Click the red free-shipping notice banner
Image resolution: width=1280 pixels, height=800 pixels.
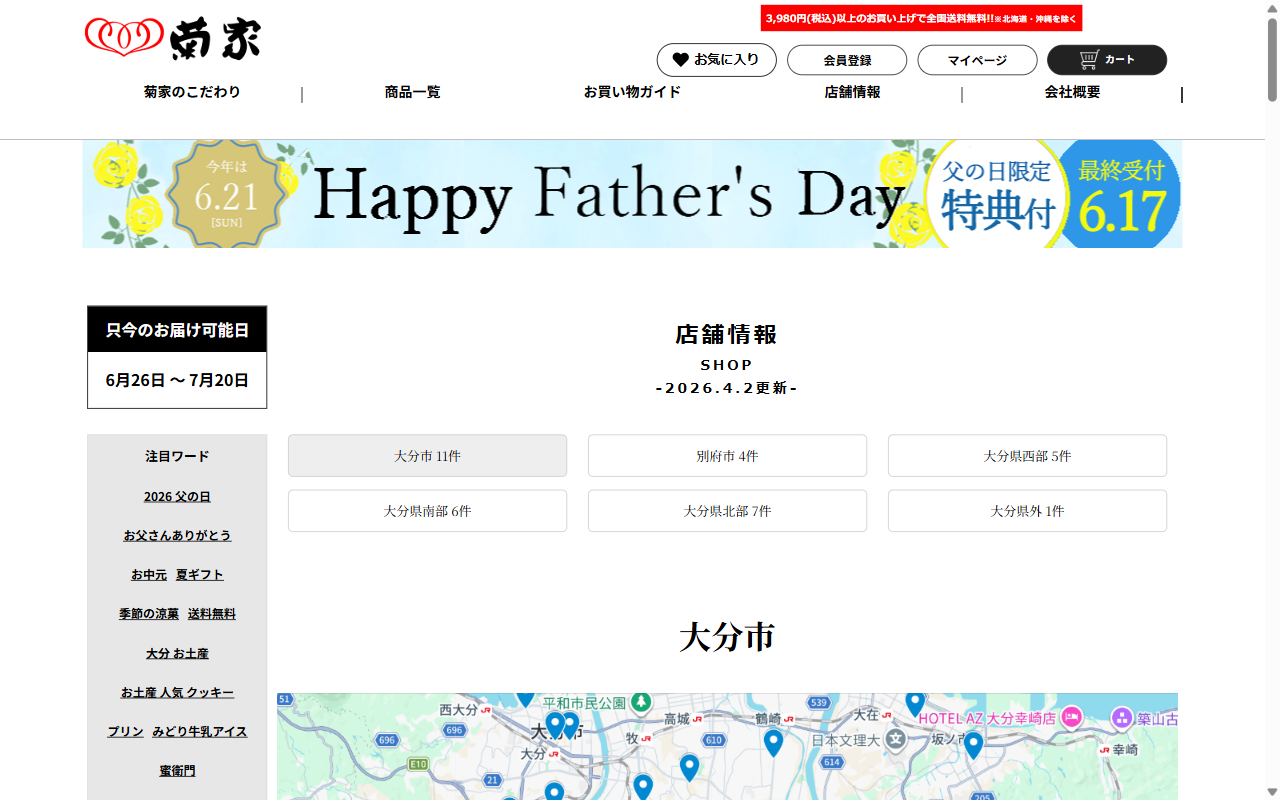(x=921, y=18)
